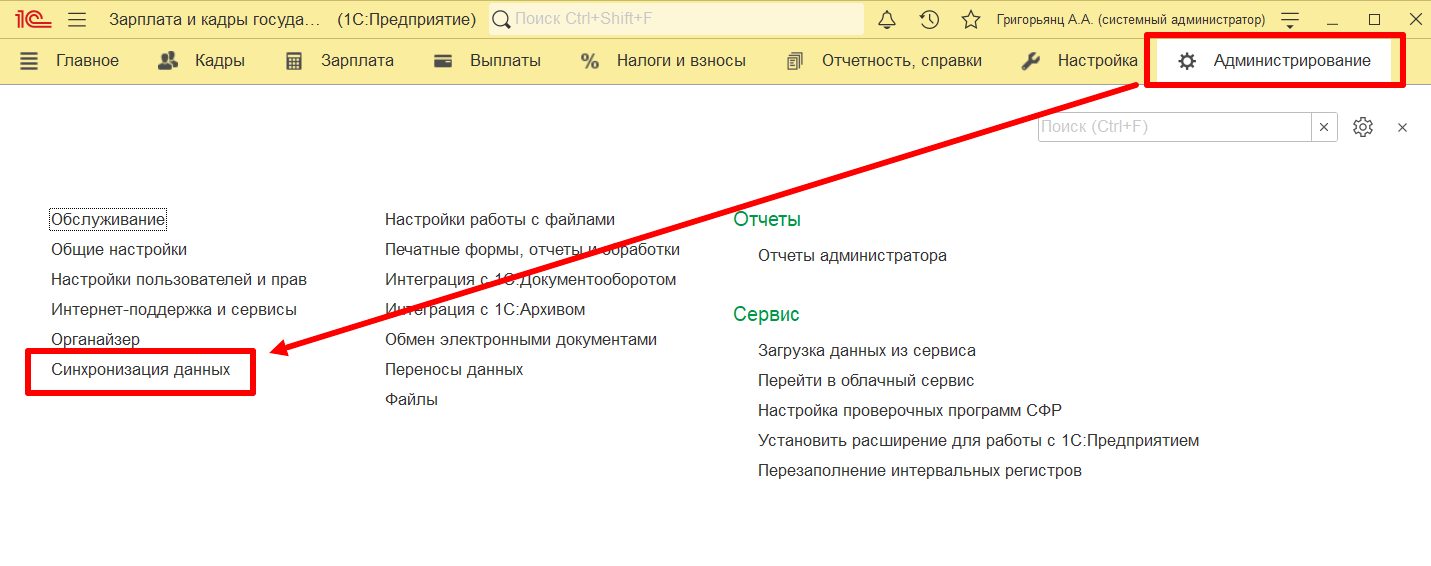Select the Администрирование tab
This screenshot has height=566, width=1431.
click(1274, 61)
